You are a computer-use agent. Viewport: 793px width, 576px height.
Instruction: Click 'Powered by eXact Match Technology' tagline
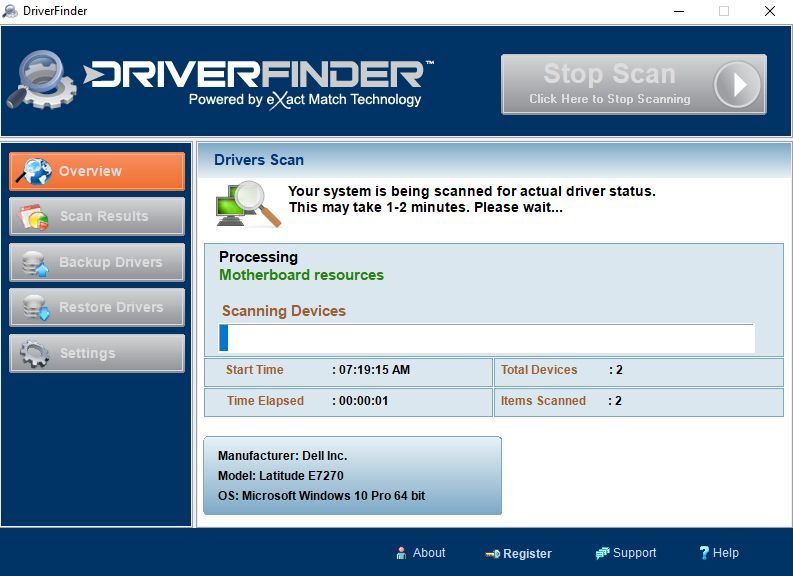305,100
